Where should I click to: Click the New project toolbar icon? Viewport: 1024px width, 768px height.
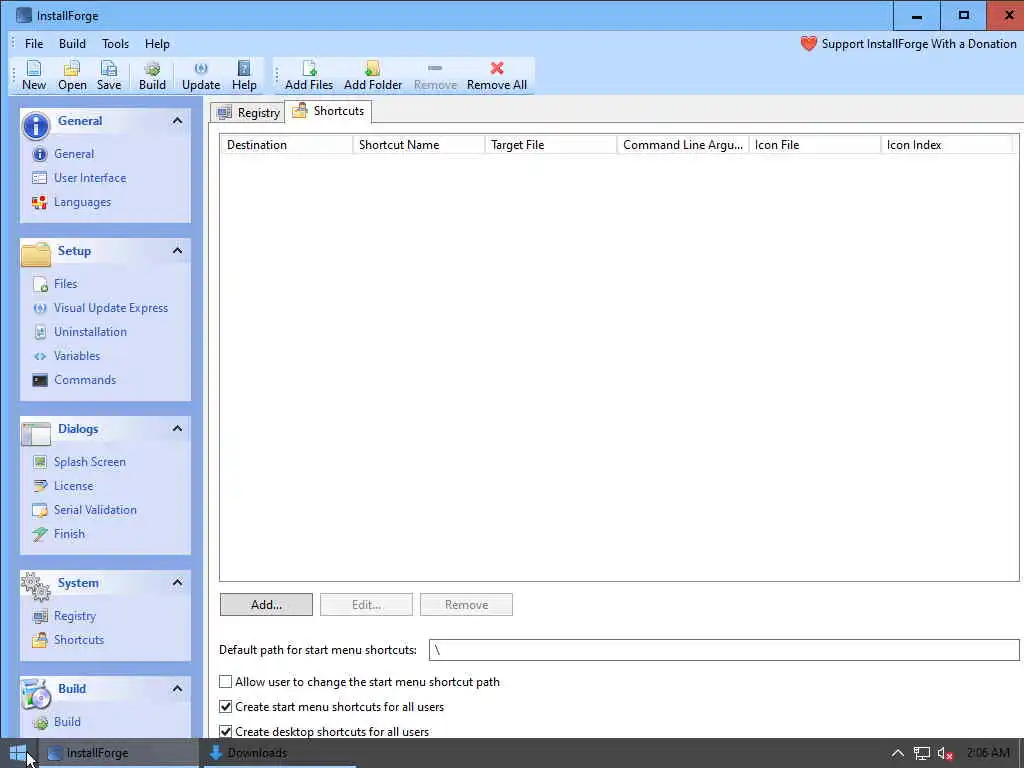[34, 75]
